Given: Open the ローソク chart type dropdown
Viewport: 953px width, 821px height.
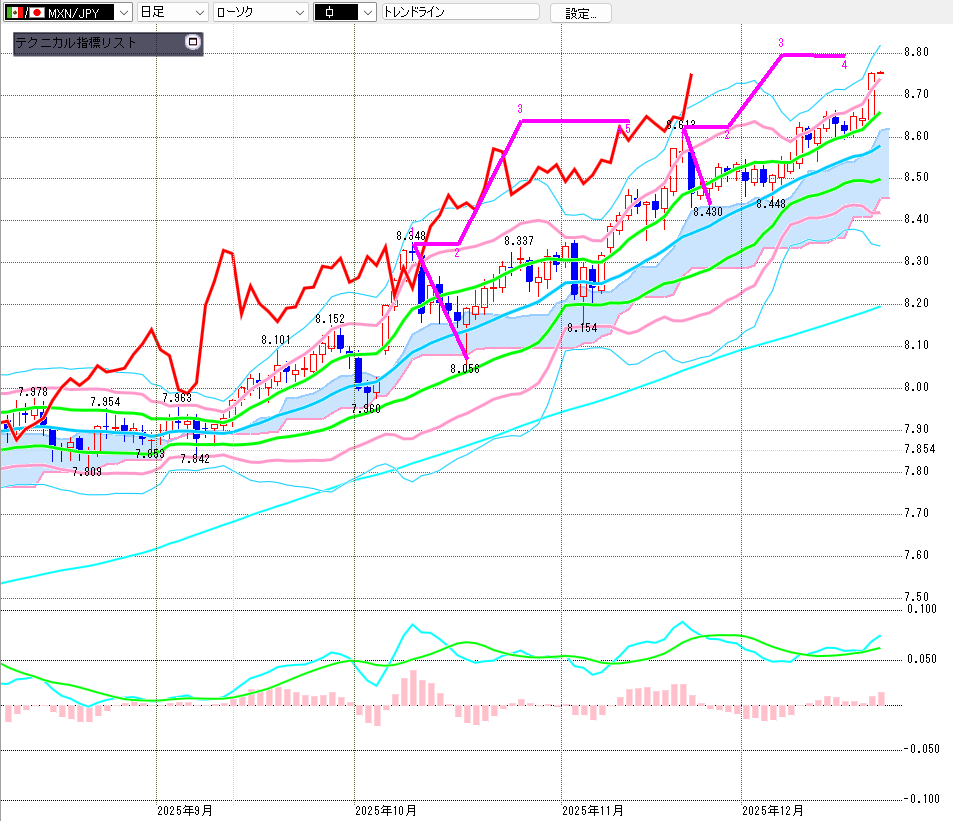Looking at the screenshot, I should tap(298, 12).
